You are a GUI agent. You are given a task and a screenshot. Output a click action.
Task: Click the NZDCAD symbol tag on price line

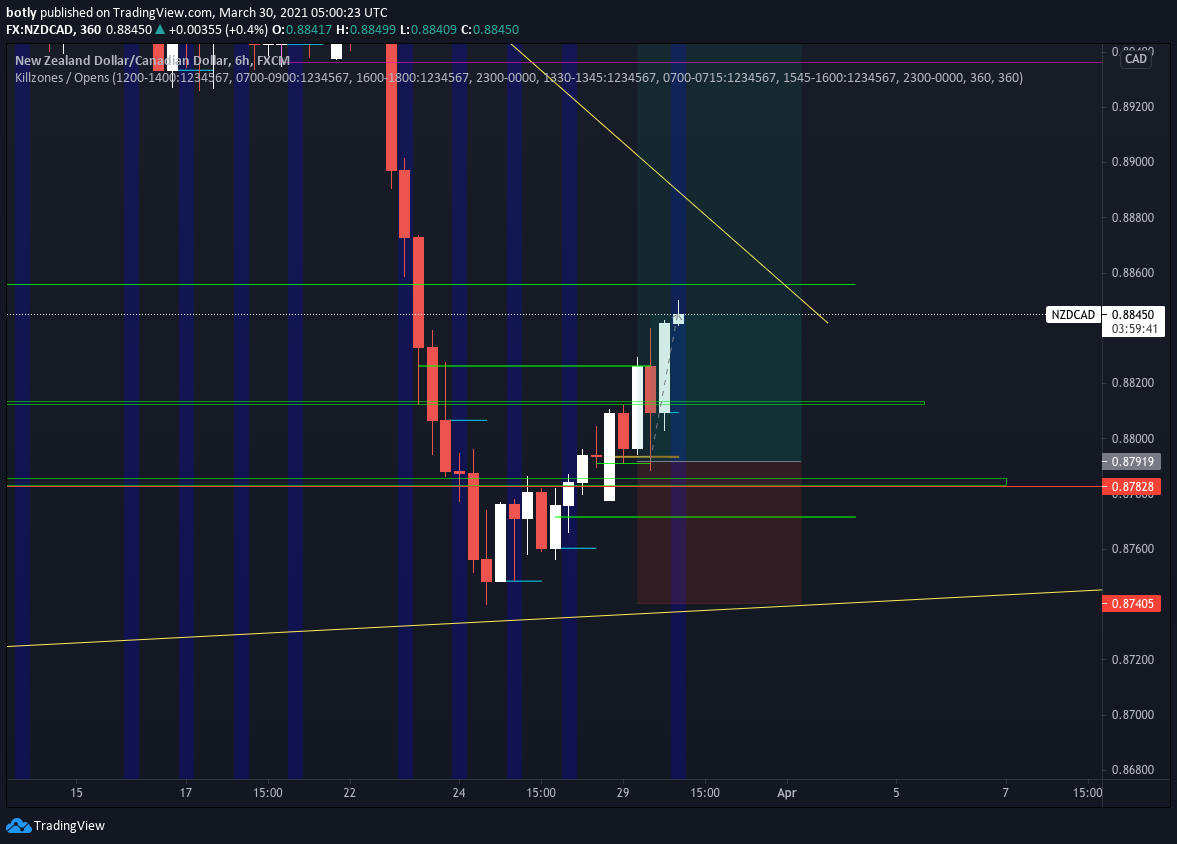1073,315
